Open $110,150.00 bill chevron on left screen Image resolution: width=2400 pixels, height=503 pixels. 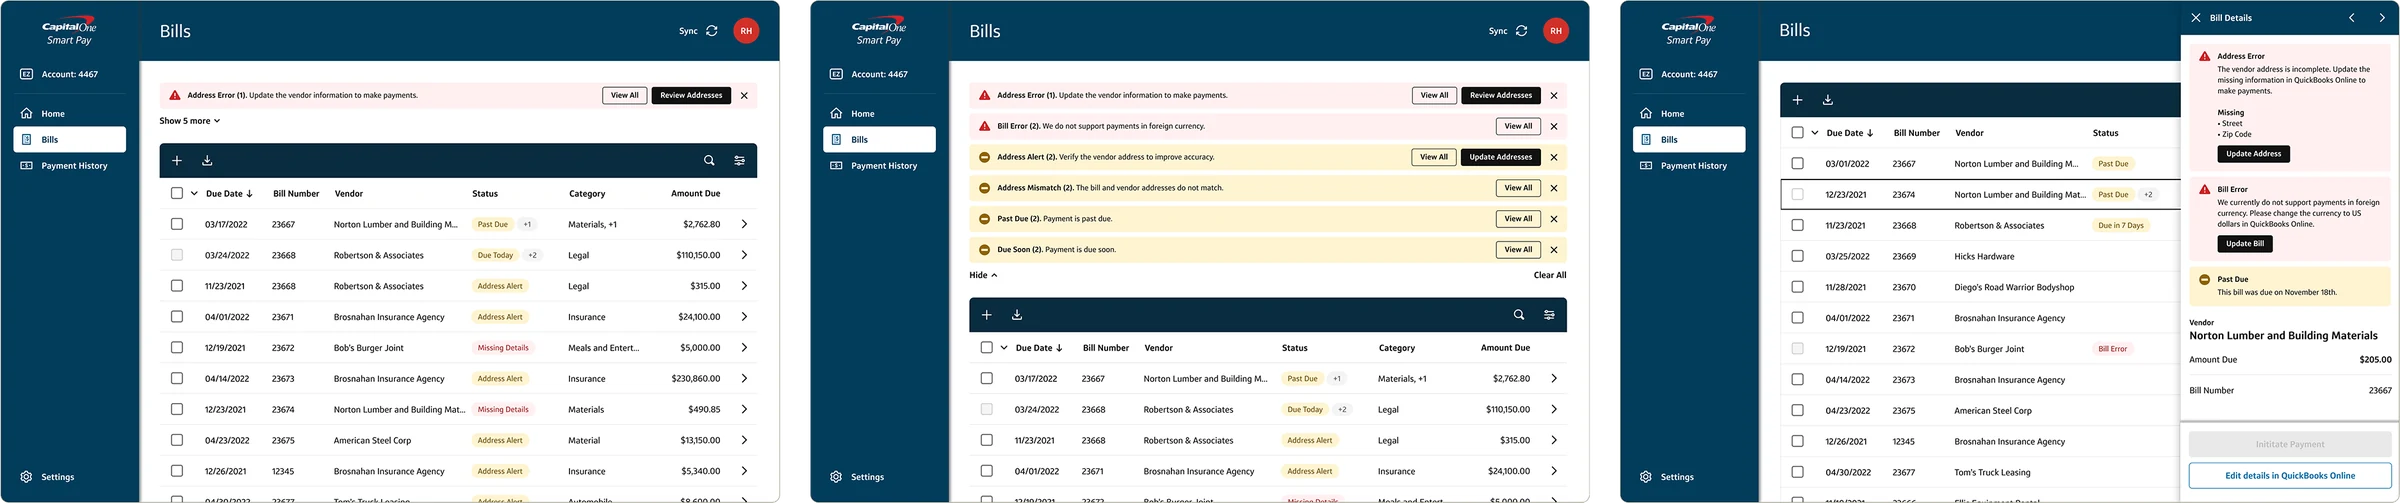pyautogui.click(x=744, y=255)
